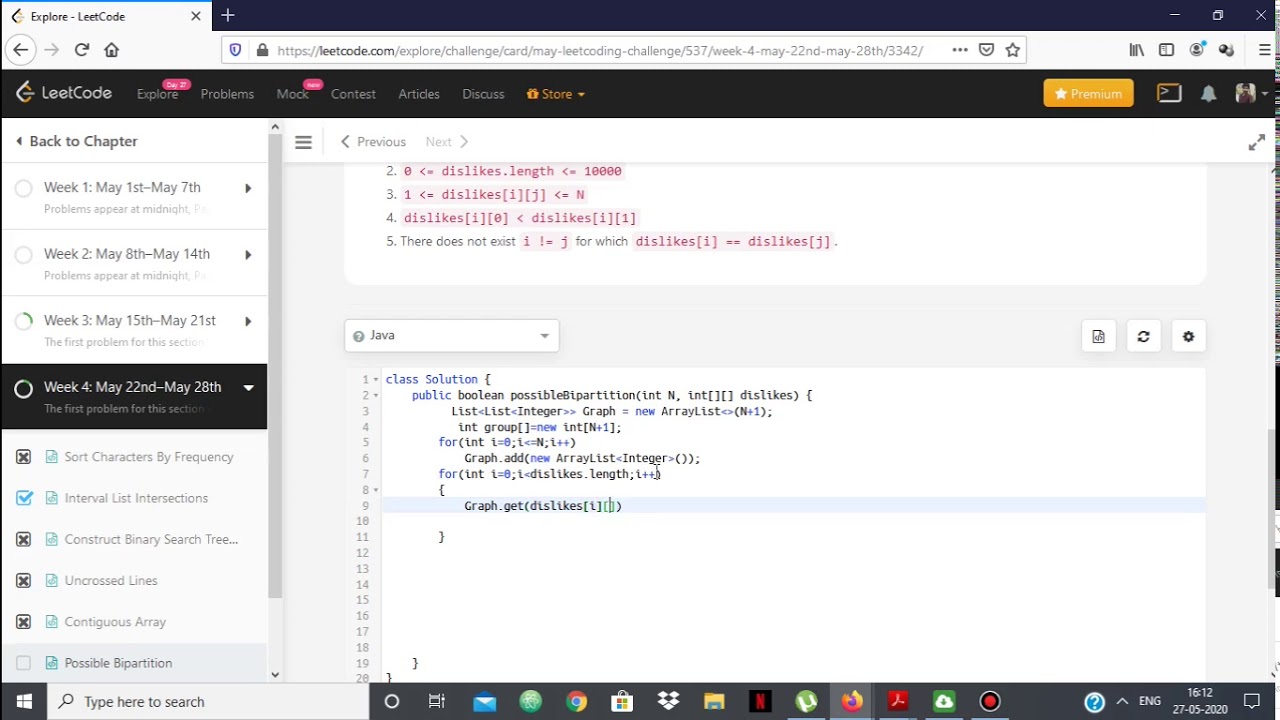Toggle Possible Bipartition checkbox
Image resolution: width=1280 pixels, height=720 pixels.
pyautogui.click(x=24, y=663)
